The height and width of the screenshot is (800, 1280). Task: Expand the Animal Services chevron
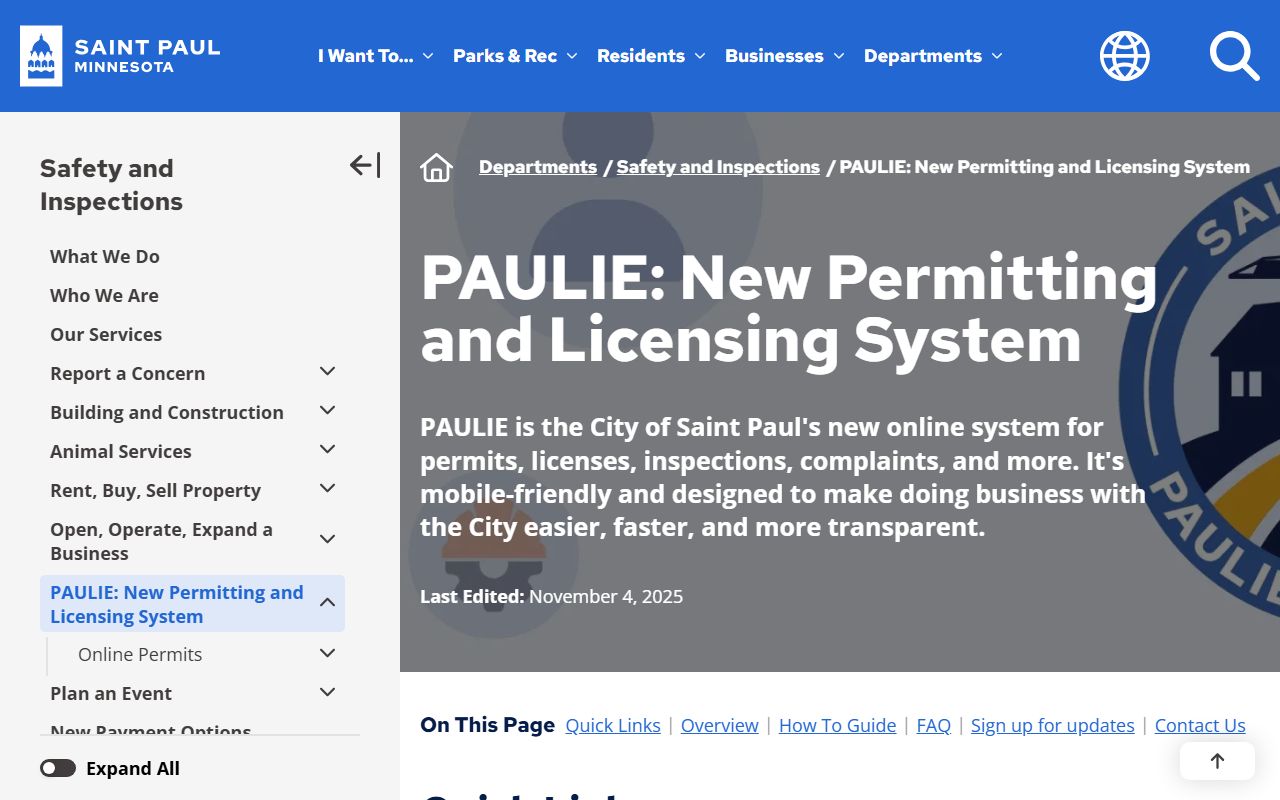[x=327, y=450]
